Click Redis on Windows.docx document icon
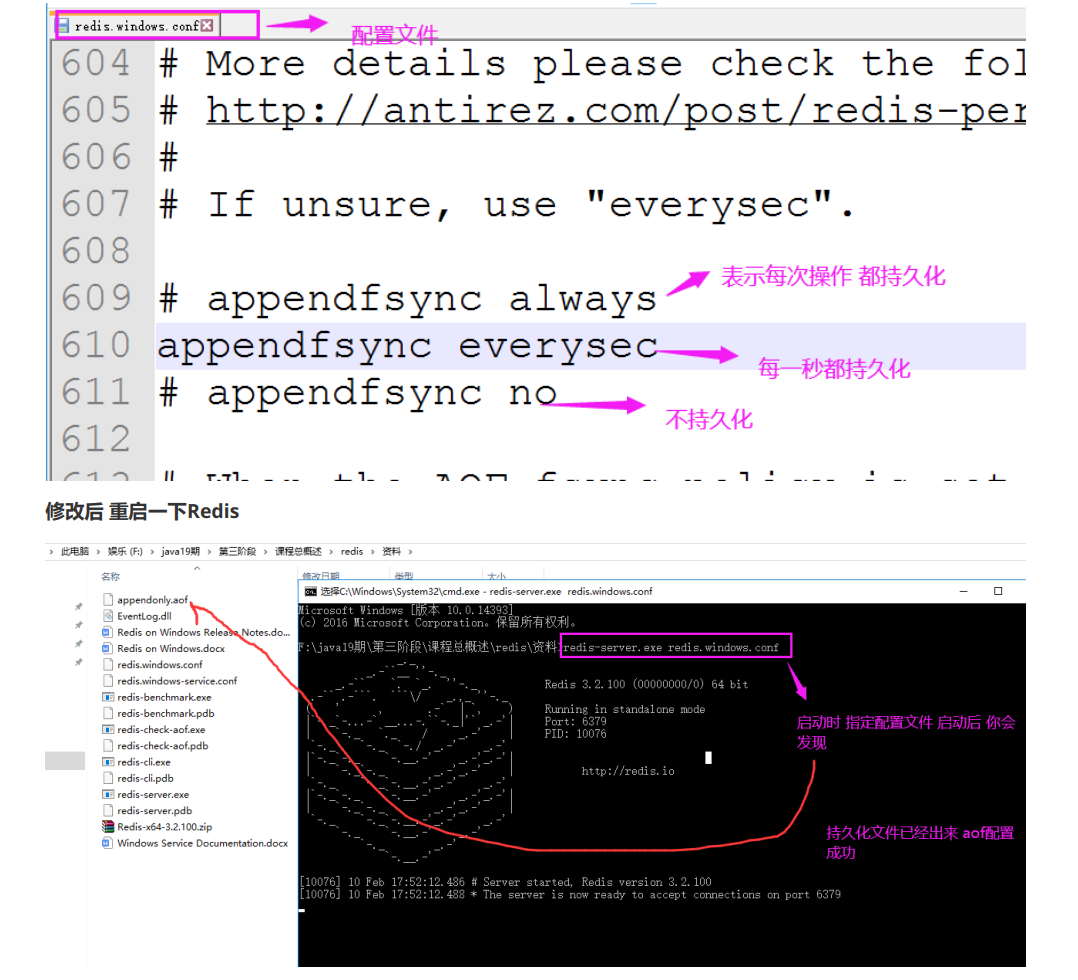 click(x=107, y=649)
